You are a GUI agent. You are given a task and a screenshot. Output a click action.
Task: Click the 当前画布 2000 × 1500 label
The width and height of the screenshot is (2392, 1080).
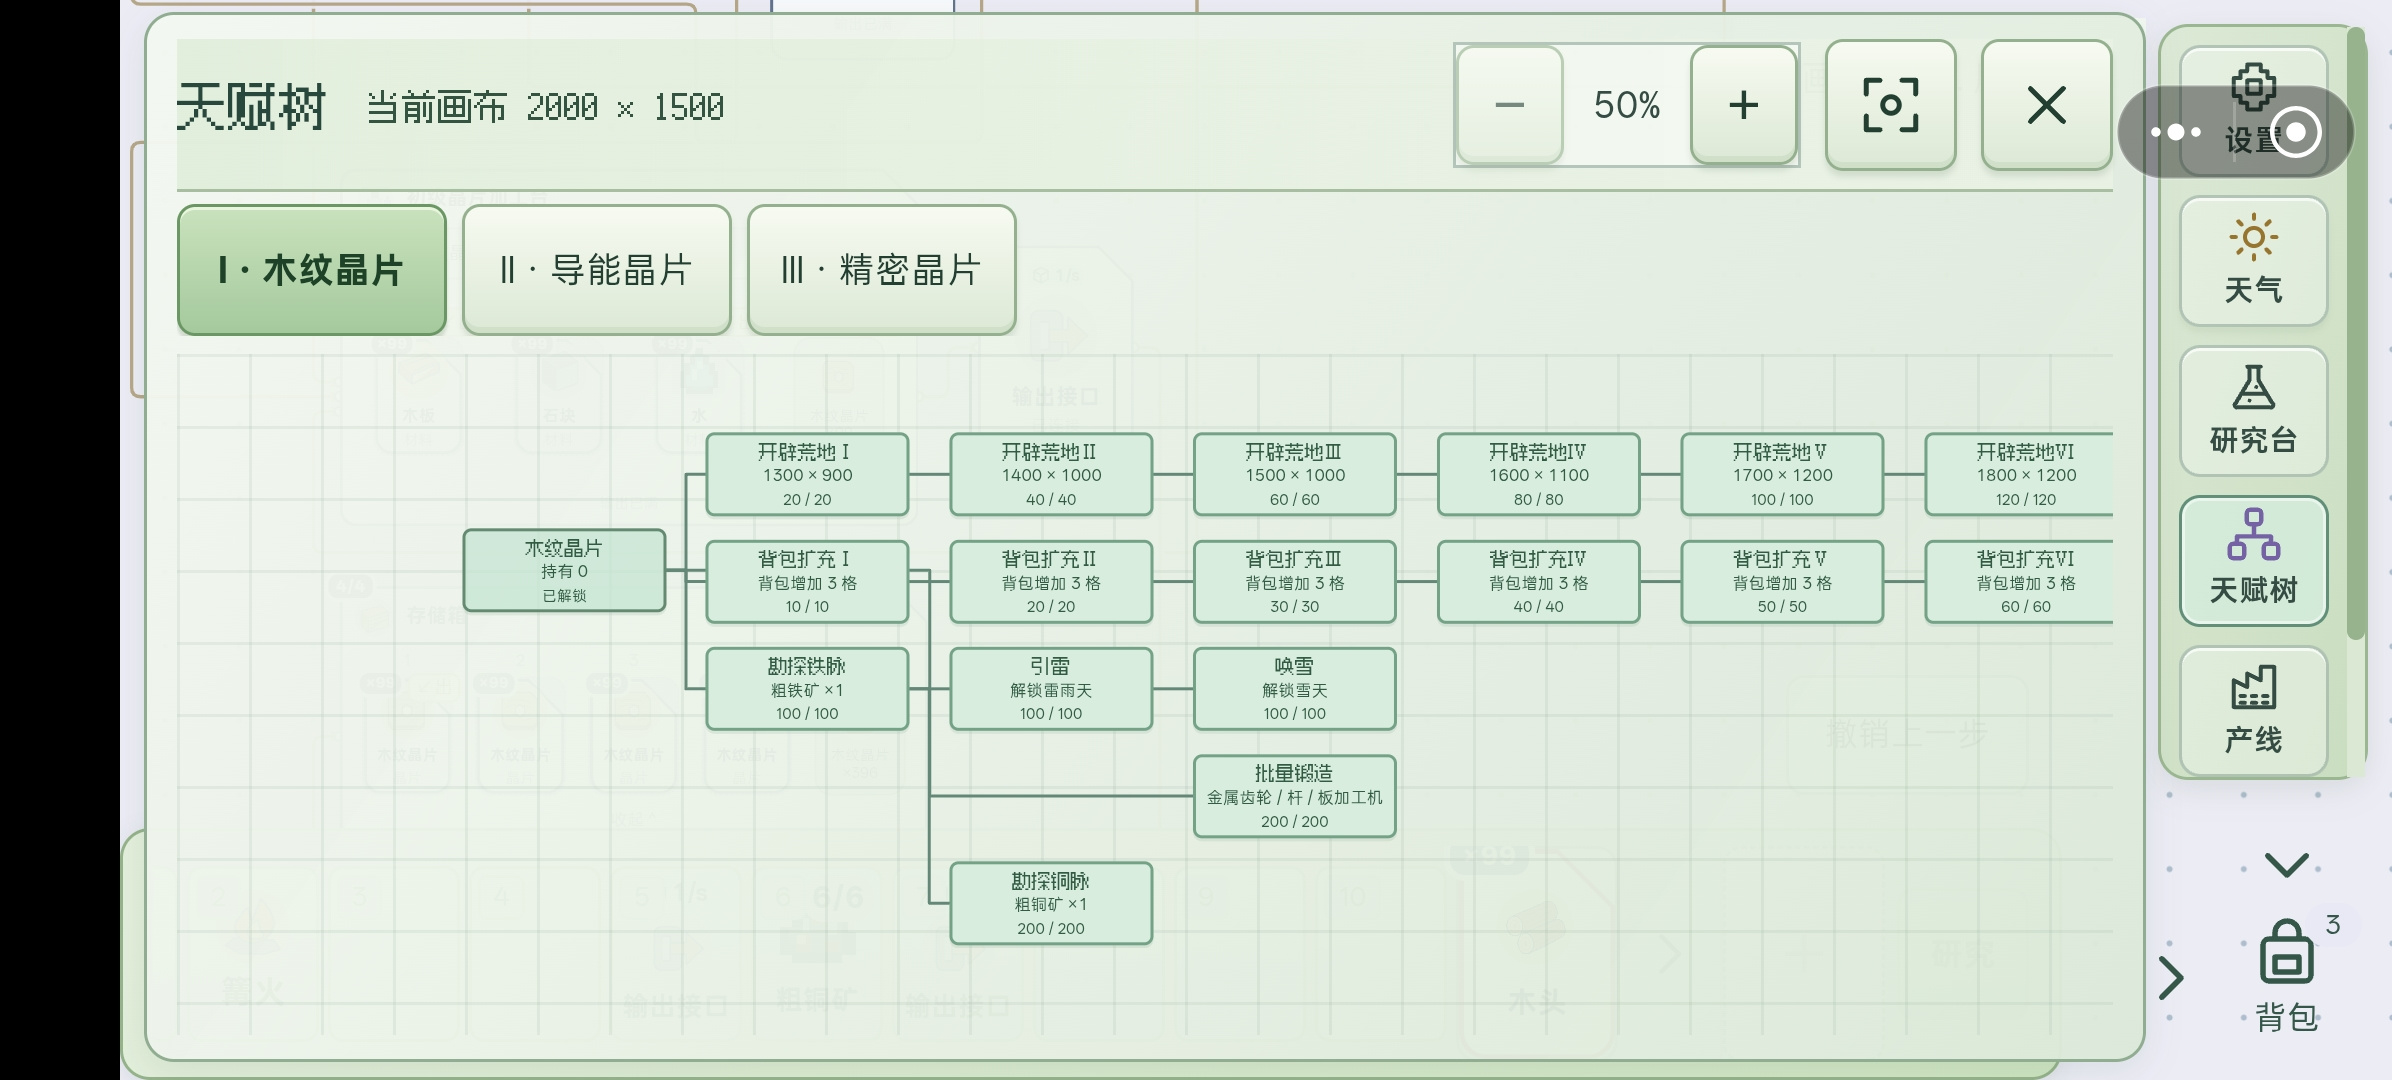(x=545, y=107)
